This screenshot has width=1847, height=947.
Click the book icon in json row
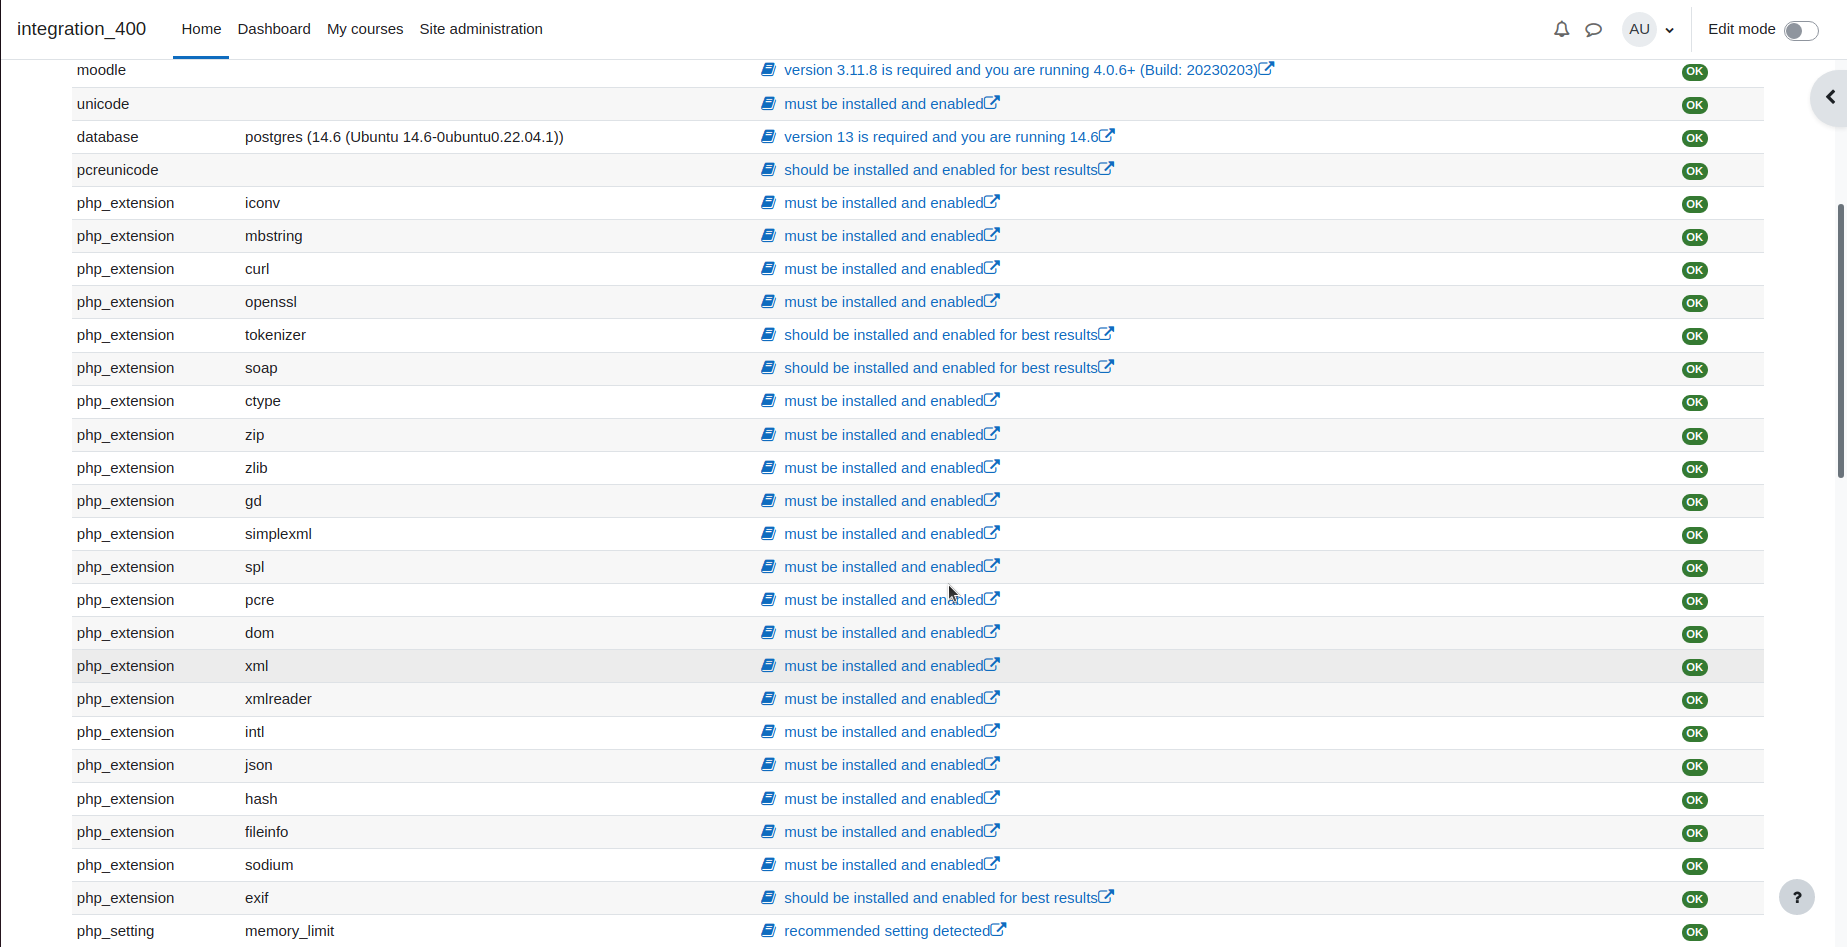coord(768,764)
